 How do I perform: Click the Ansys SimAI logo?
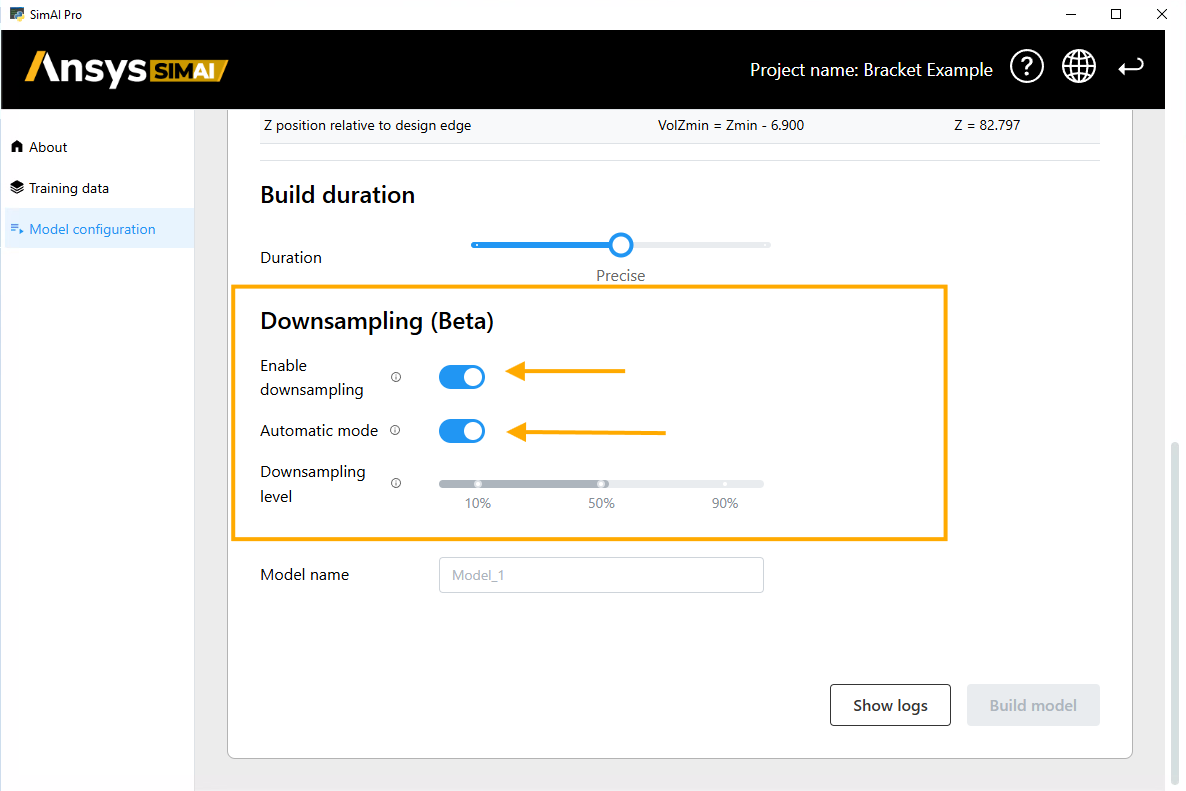tap(127, 69)
